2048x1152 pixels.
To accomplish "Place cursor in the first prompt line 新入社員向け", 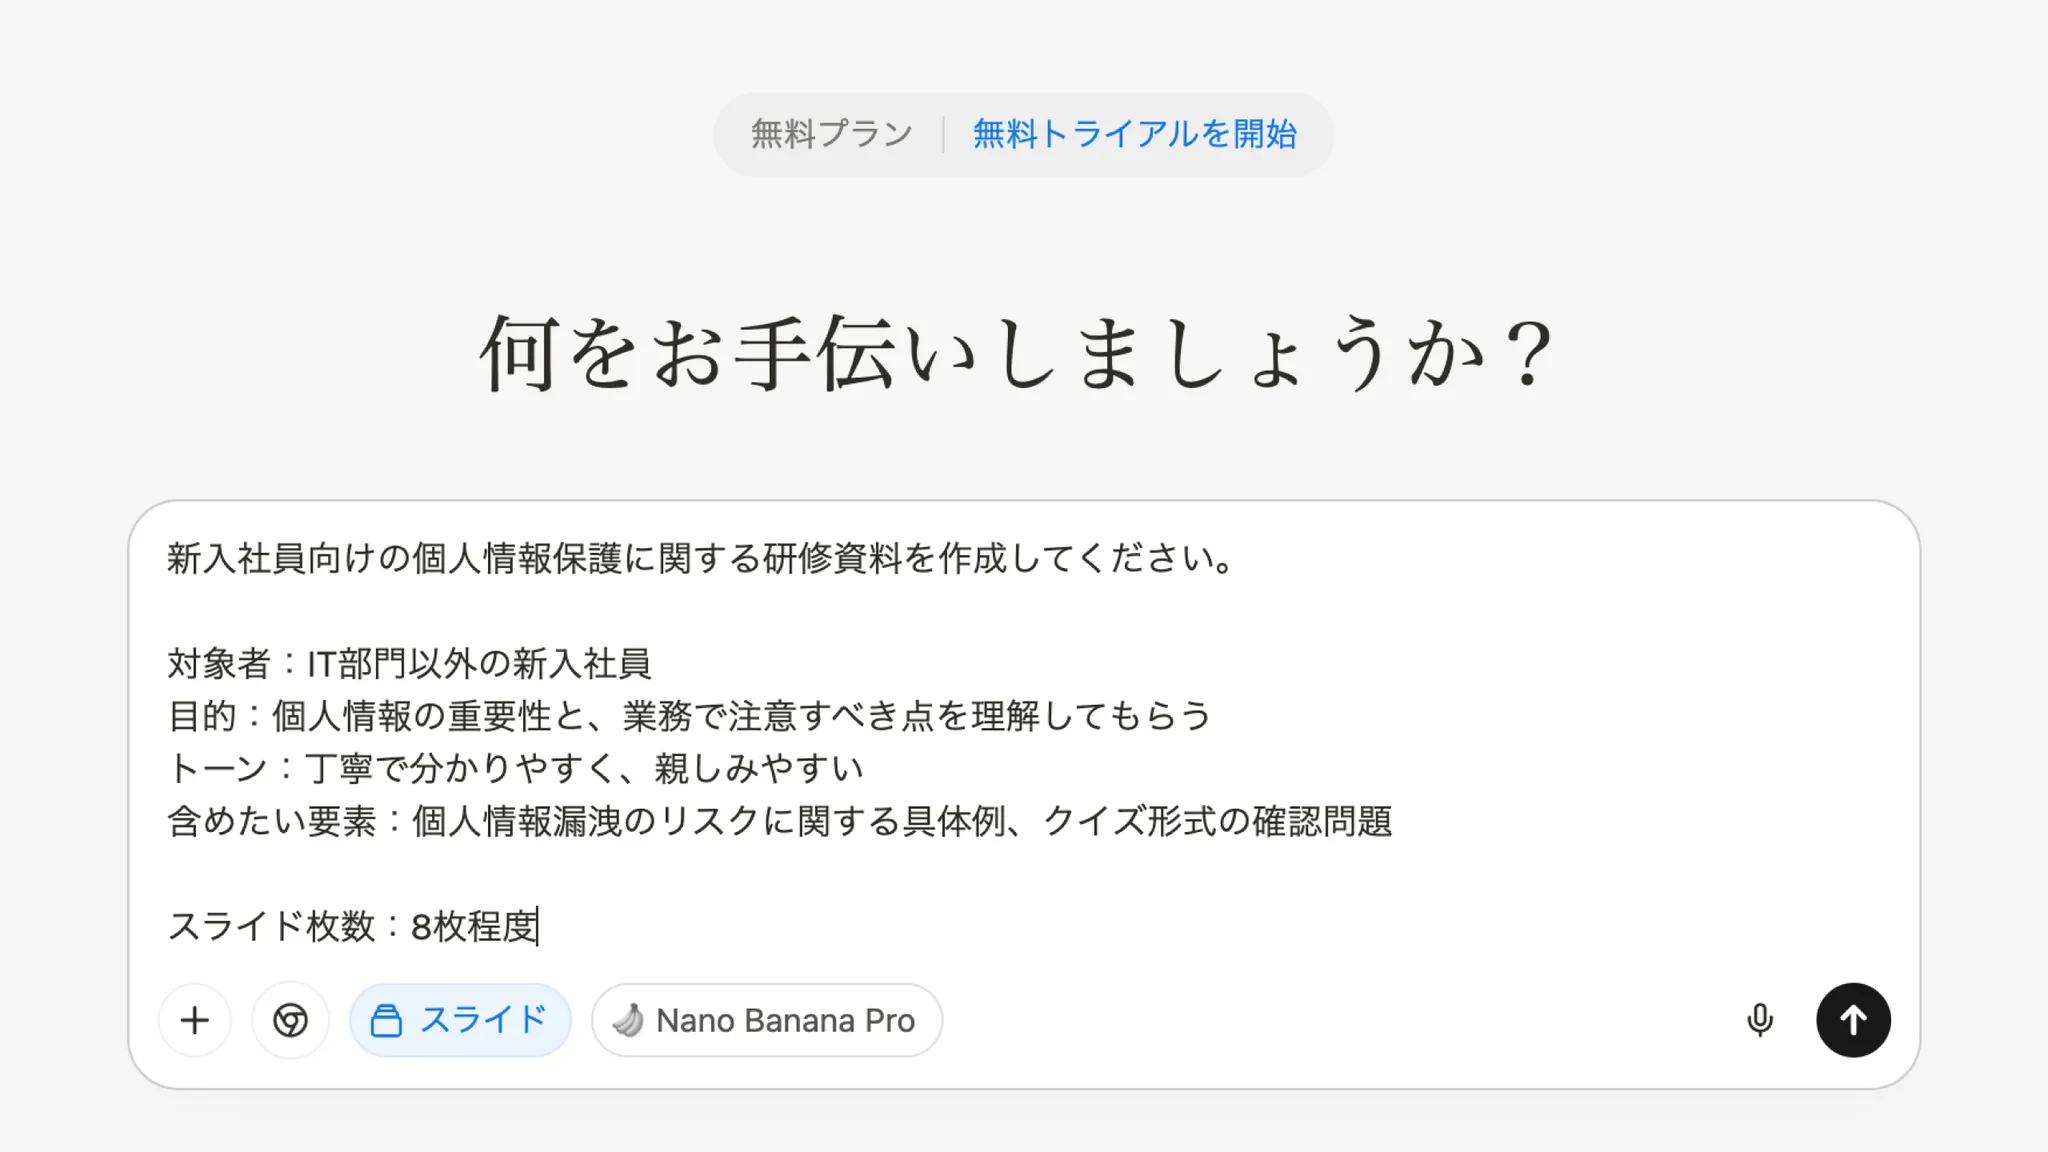I will tap(700, 558).
